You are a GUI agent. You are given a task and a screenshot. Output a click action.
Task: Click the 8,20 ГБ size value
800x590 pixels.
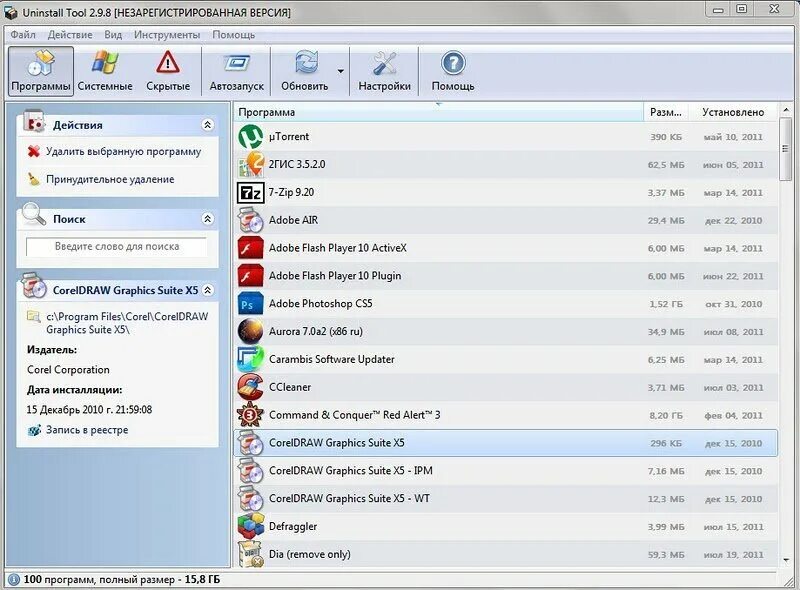[666, 415]
